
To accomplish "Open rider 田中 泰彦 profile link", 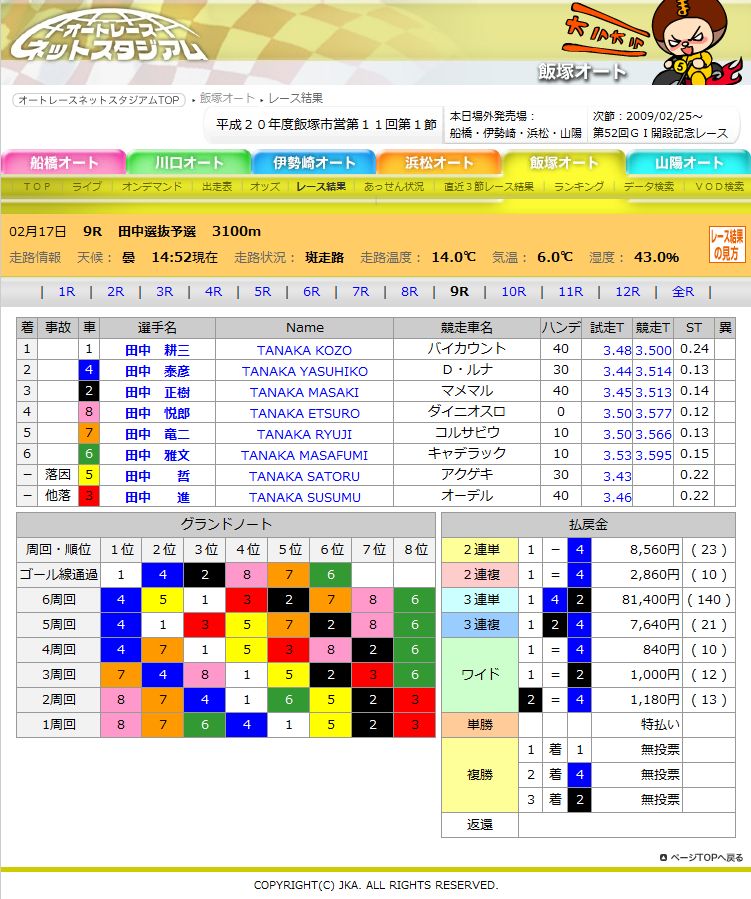I will (x=157, y=371).
